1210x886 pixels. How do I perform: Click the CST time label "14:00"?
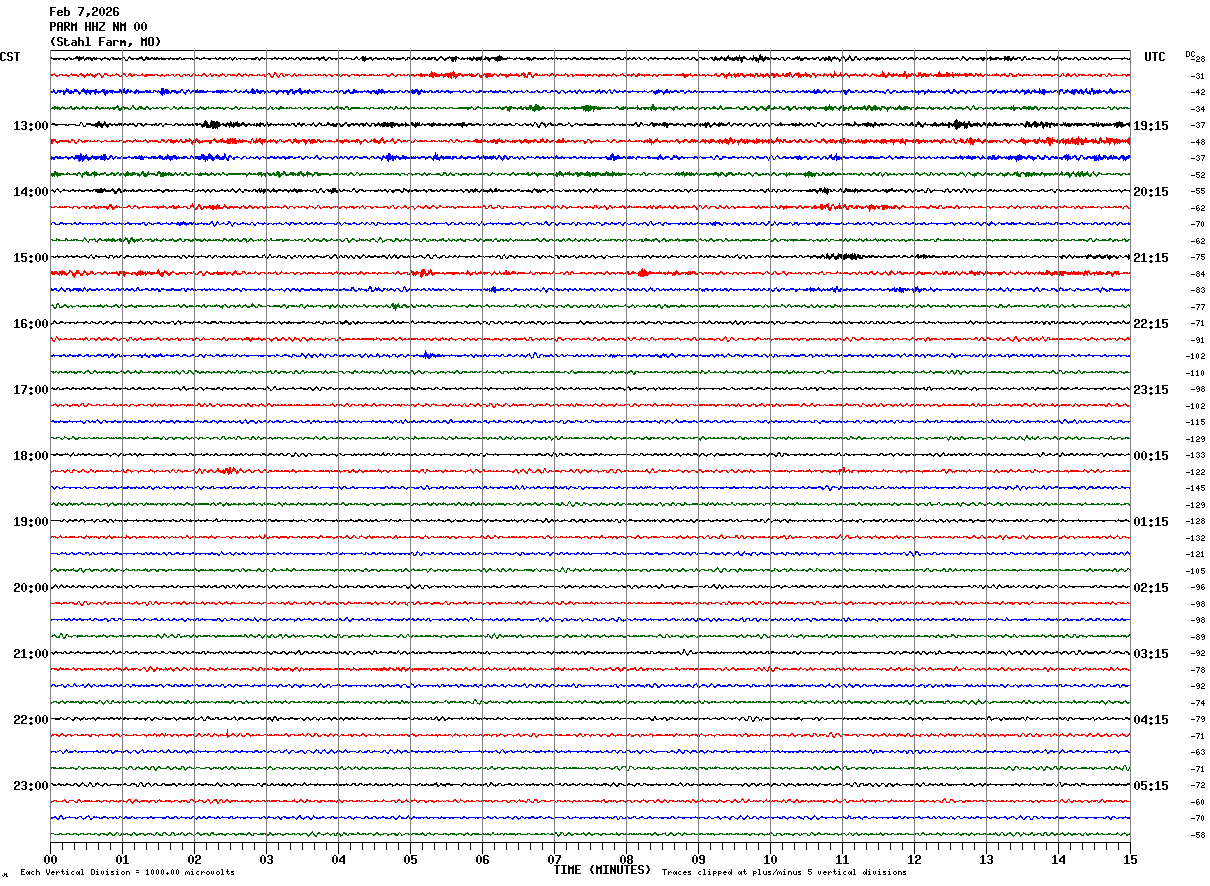(x=31, y=192)
